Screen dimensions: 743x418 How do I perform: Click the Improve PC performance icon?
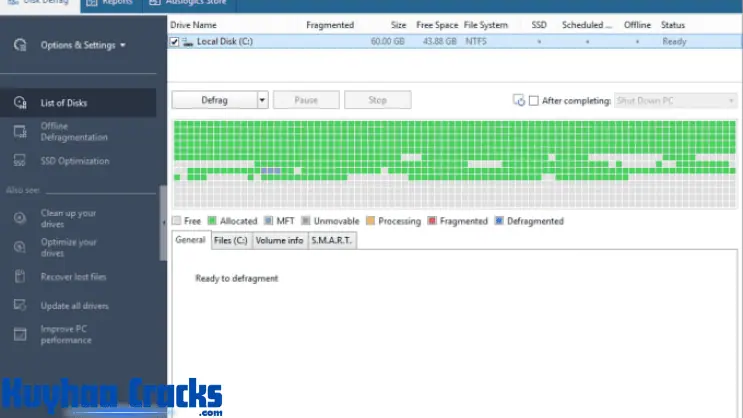pyautogui.click(x=19, y=334)
